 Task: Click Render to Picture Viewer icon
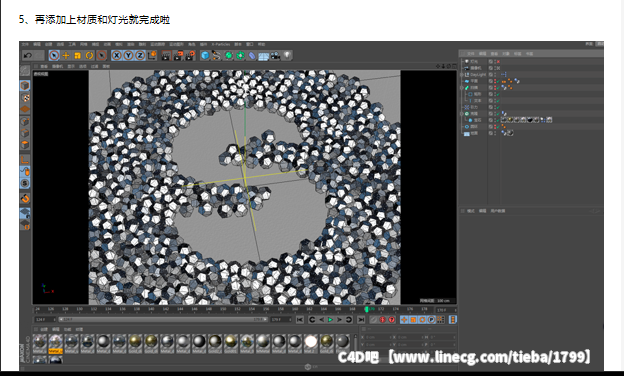[178, 56]
